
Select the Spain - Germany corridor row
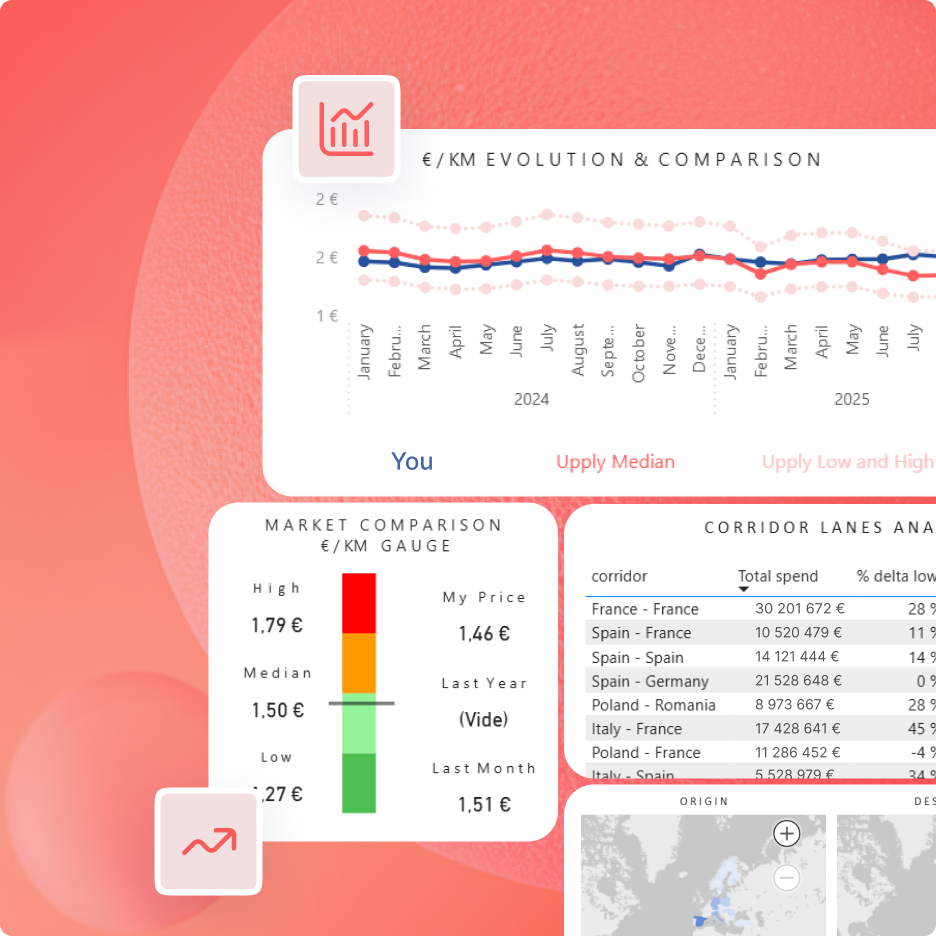650,681
